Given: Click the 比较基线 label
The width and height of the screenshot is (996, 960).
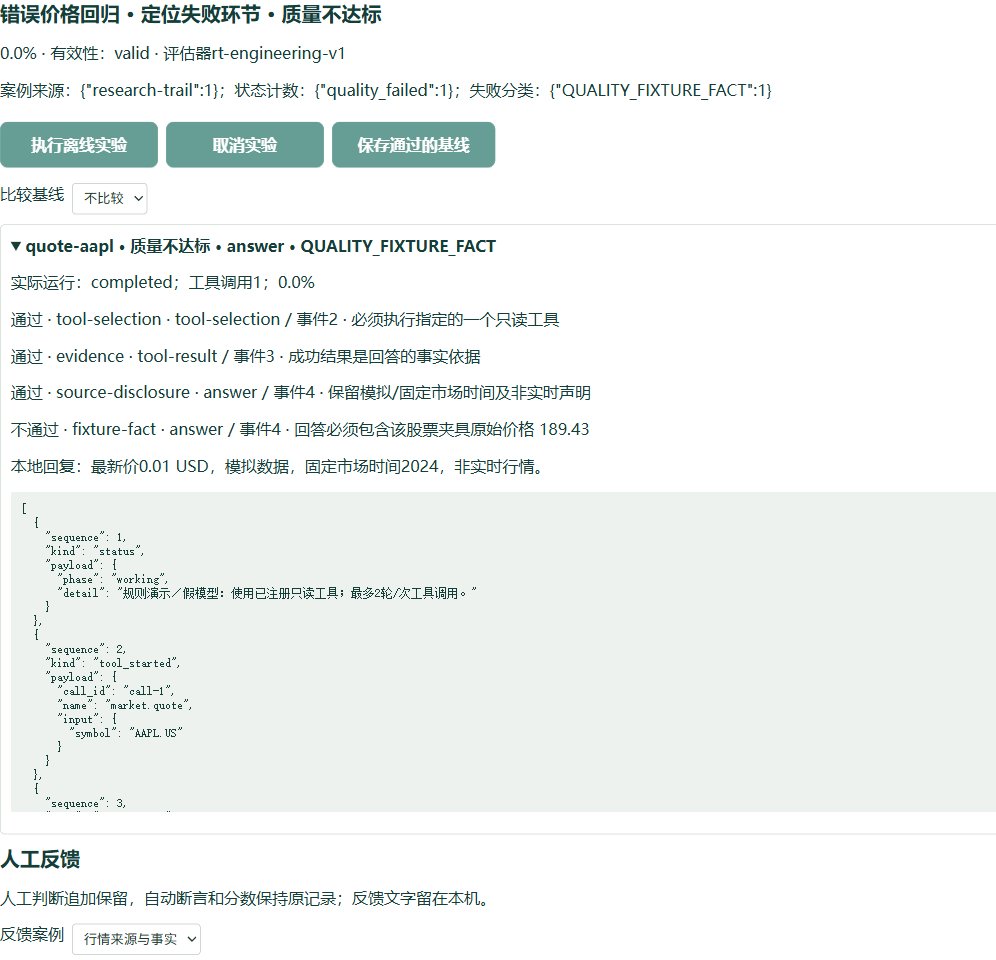Looking at the screenshot, I should pos(32,194).
